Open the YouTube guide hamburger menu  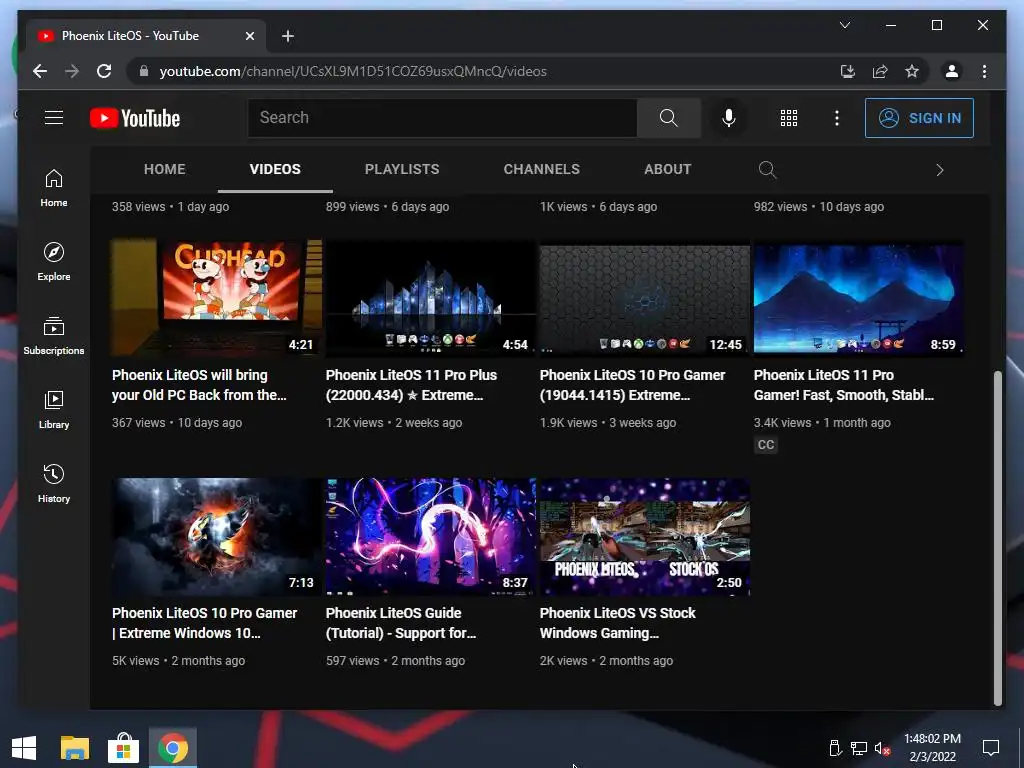pyautogui.click(x=54, y=118)
